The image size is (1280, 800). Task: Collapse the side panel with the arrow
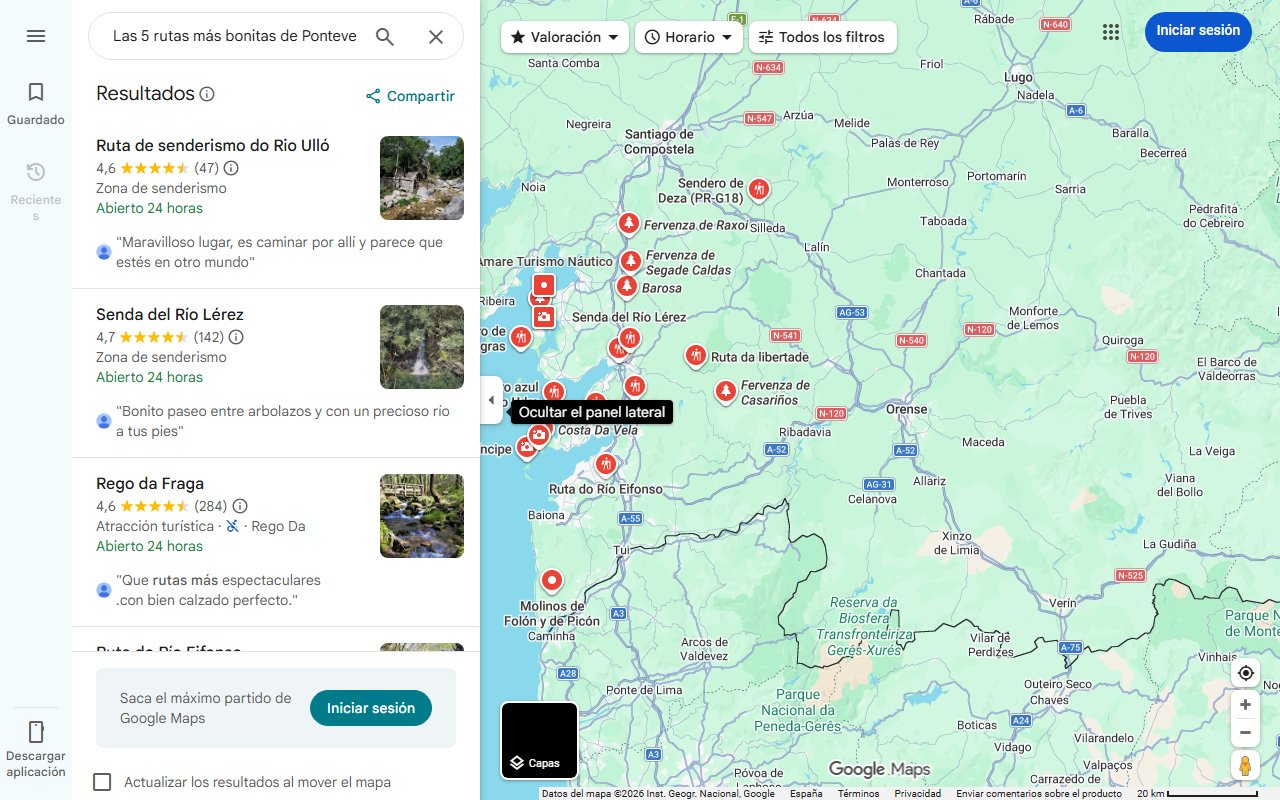(x=491, y=399)
